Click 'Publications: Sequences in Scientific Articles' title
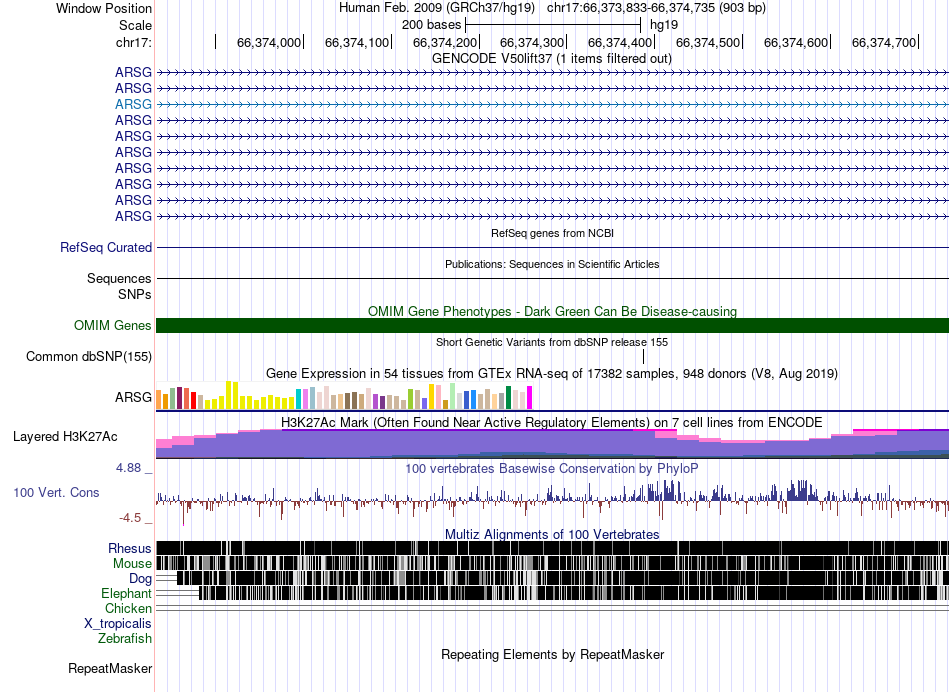This screenshot has height=692, width=950. click(552, 264)
